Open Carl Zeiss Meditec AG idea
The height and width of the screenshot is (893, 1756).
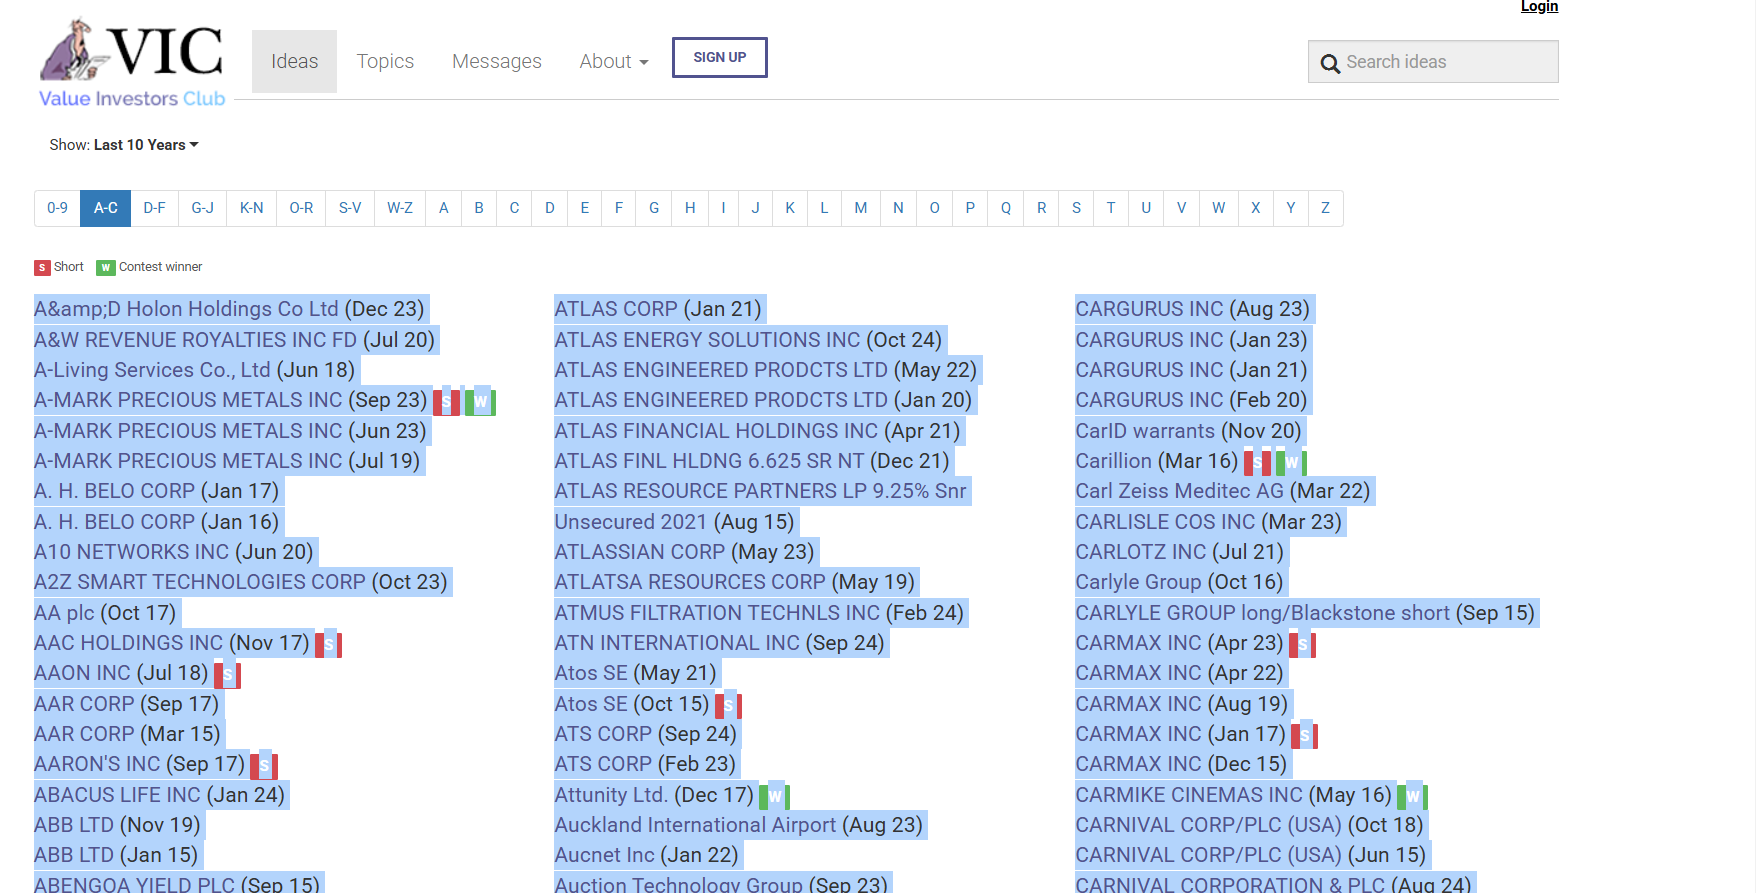[1179, 491]
